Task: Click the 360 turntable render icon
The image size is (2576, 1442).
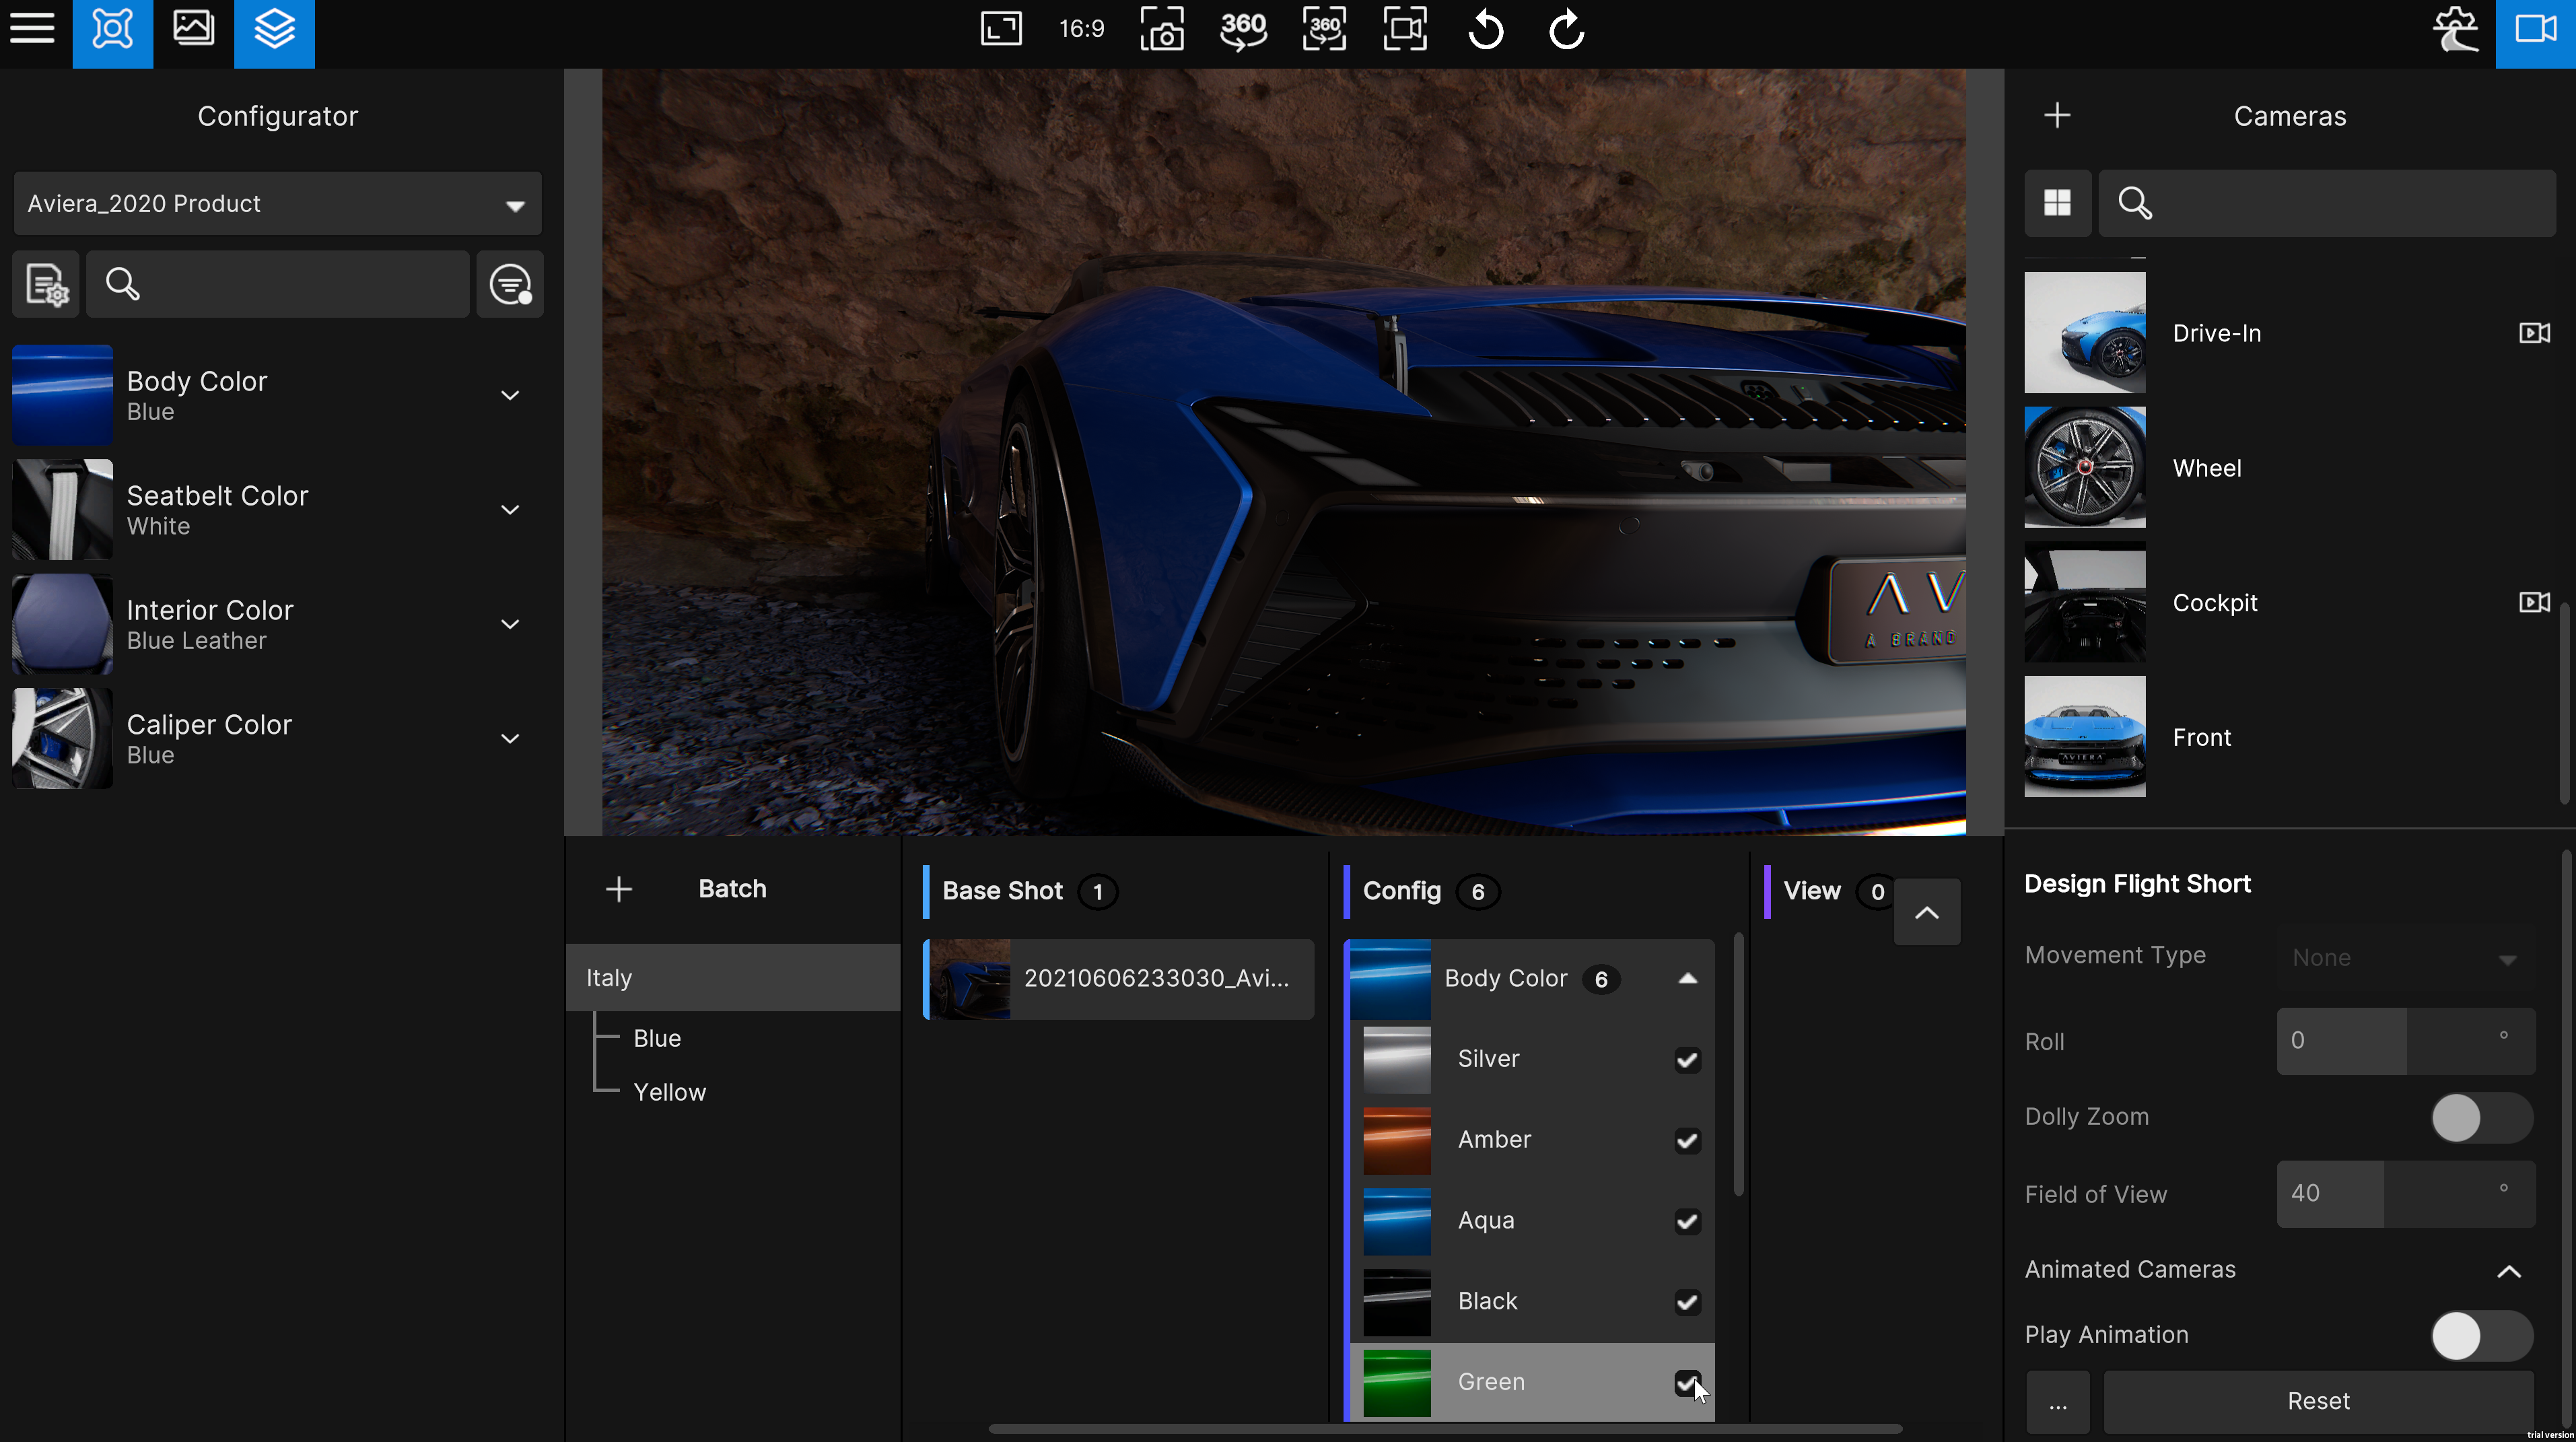Action: 1243,29
